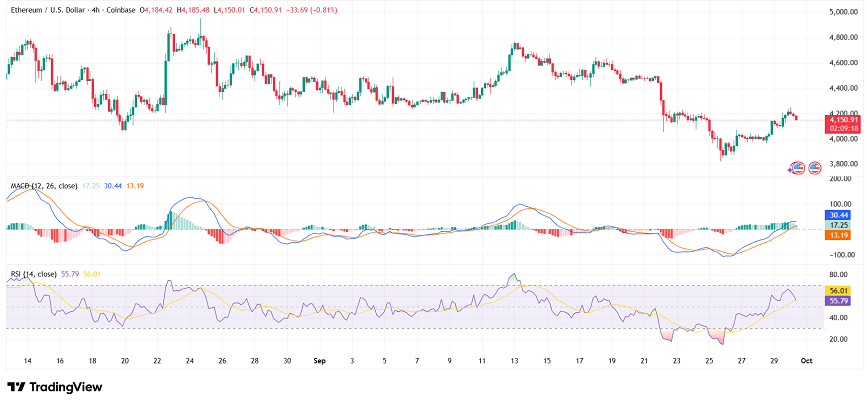Image resolution: width=867 pixels, height=405 pixels.
Task: Click the Sep label on the time axis
Action: pyautogui.click(x=318, y=358)
